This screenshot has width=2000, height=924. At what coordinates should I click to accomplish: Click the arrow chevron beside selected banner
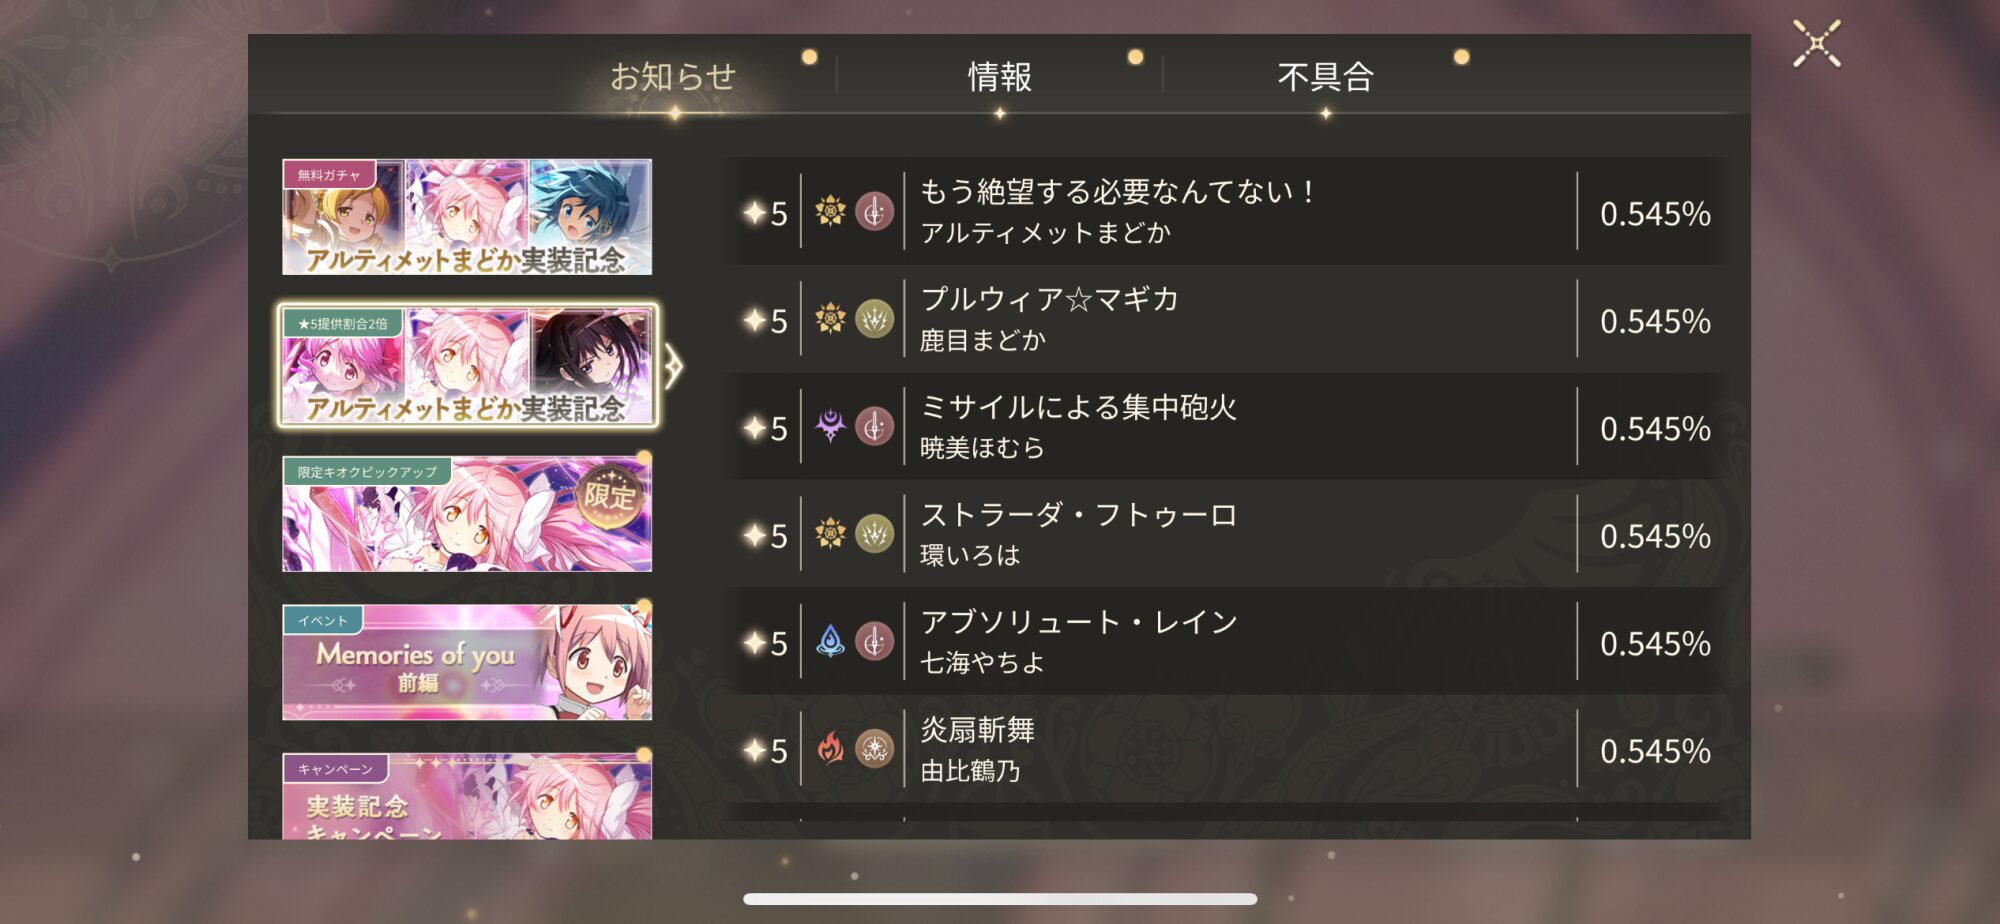[673, 367]
